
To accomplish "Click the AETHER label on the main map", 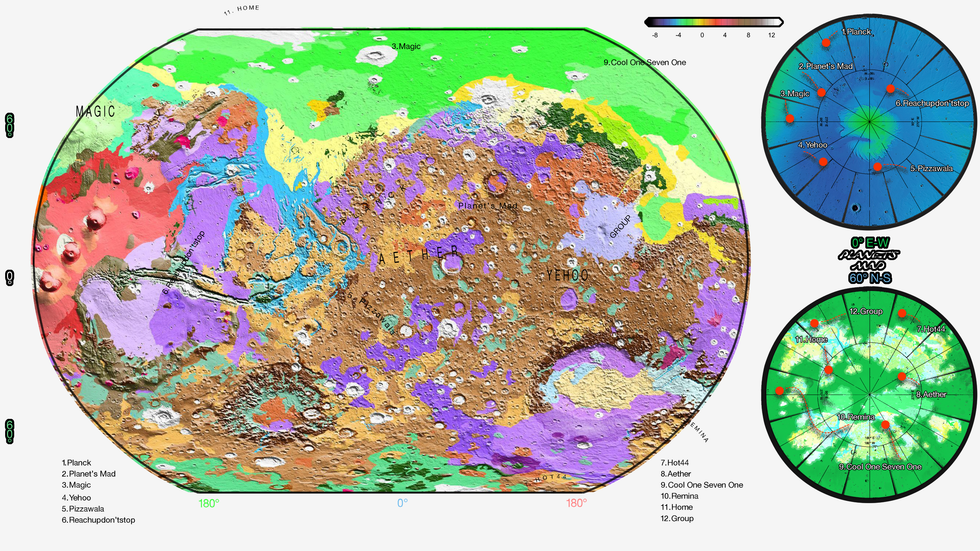I will point(420,257).
